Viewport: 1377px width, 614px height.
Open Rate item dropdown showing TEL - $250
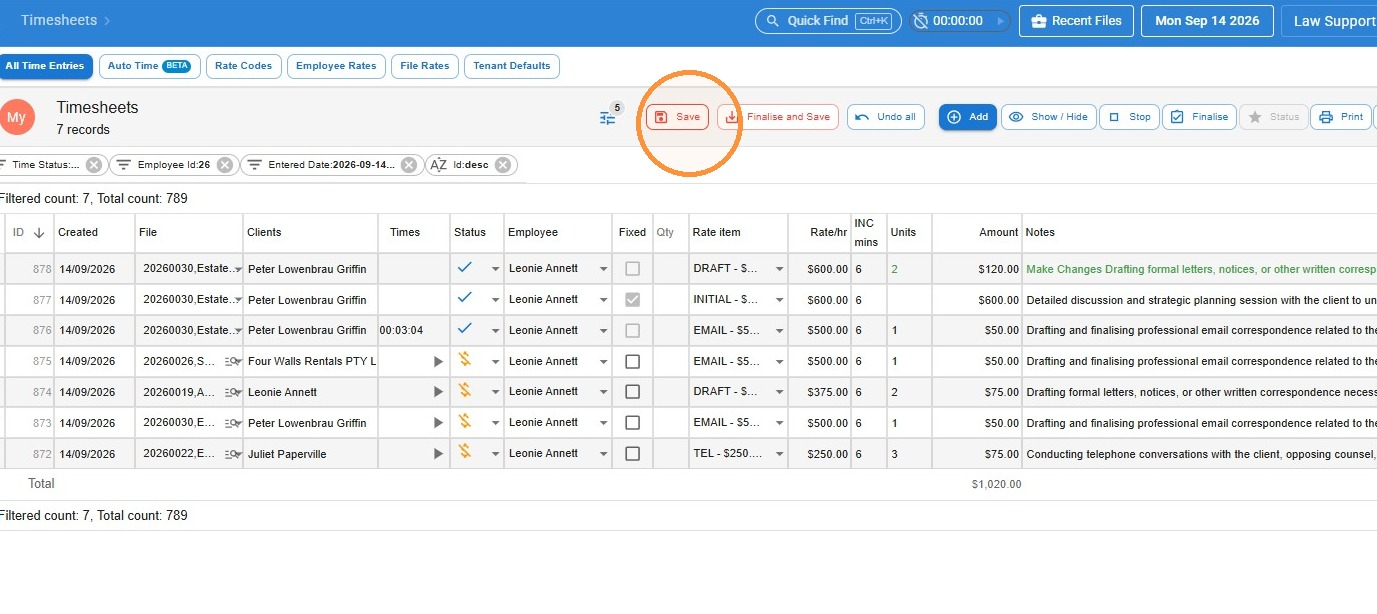779,454
